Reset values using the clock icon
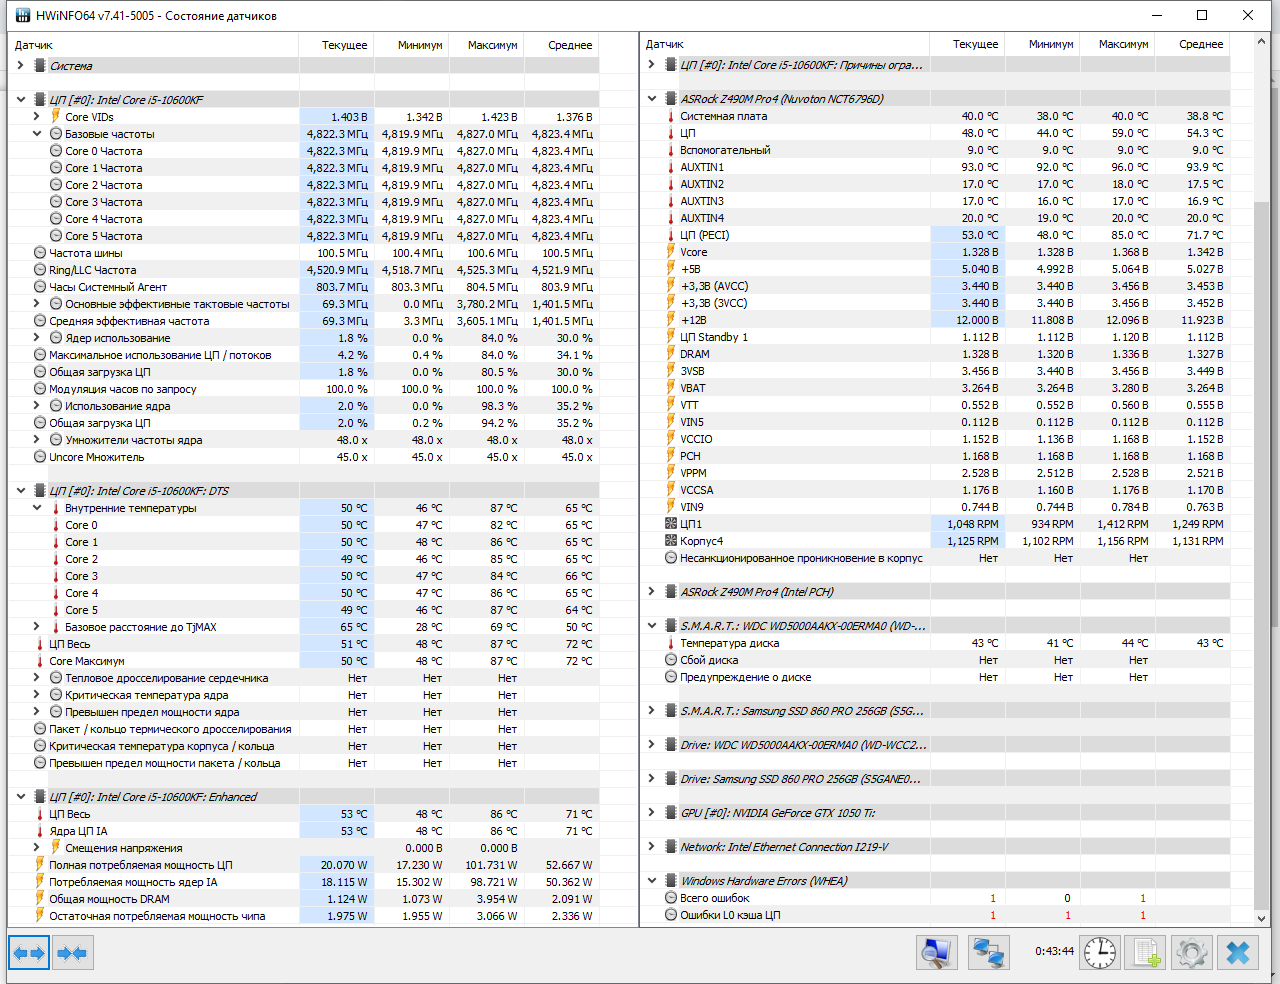Image resolution: width=1280 pixels, height=984 pixels. (x=1100, y=953)
